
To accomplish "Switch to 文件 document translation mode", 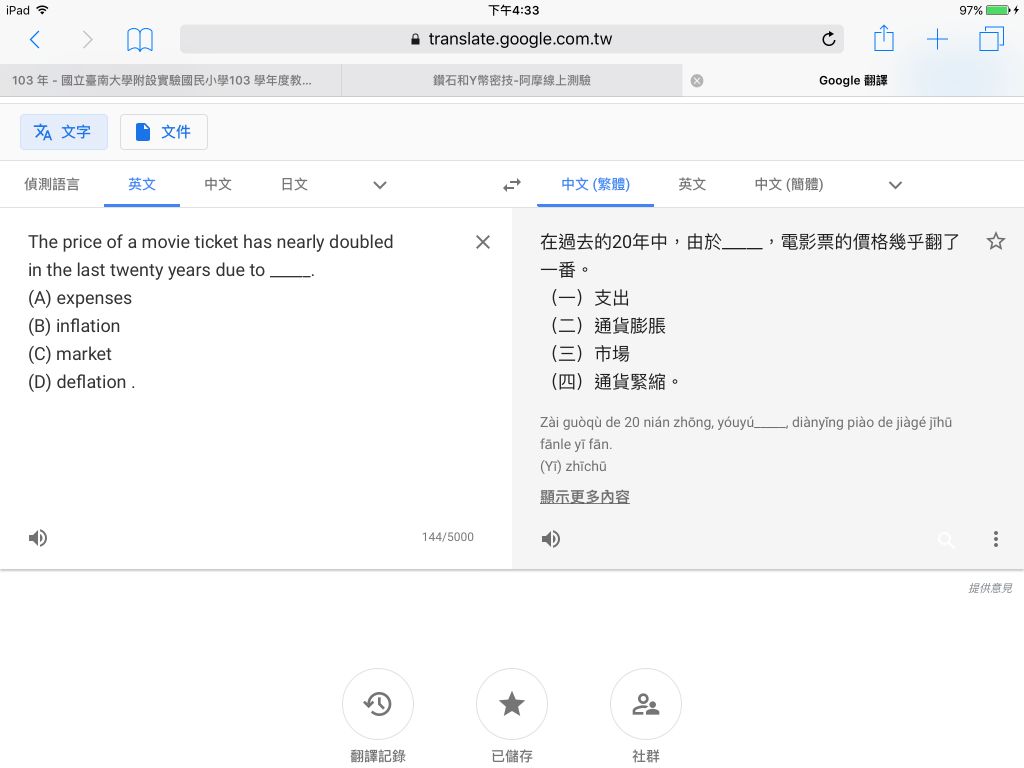I will (x=163, y=131).
